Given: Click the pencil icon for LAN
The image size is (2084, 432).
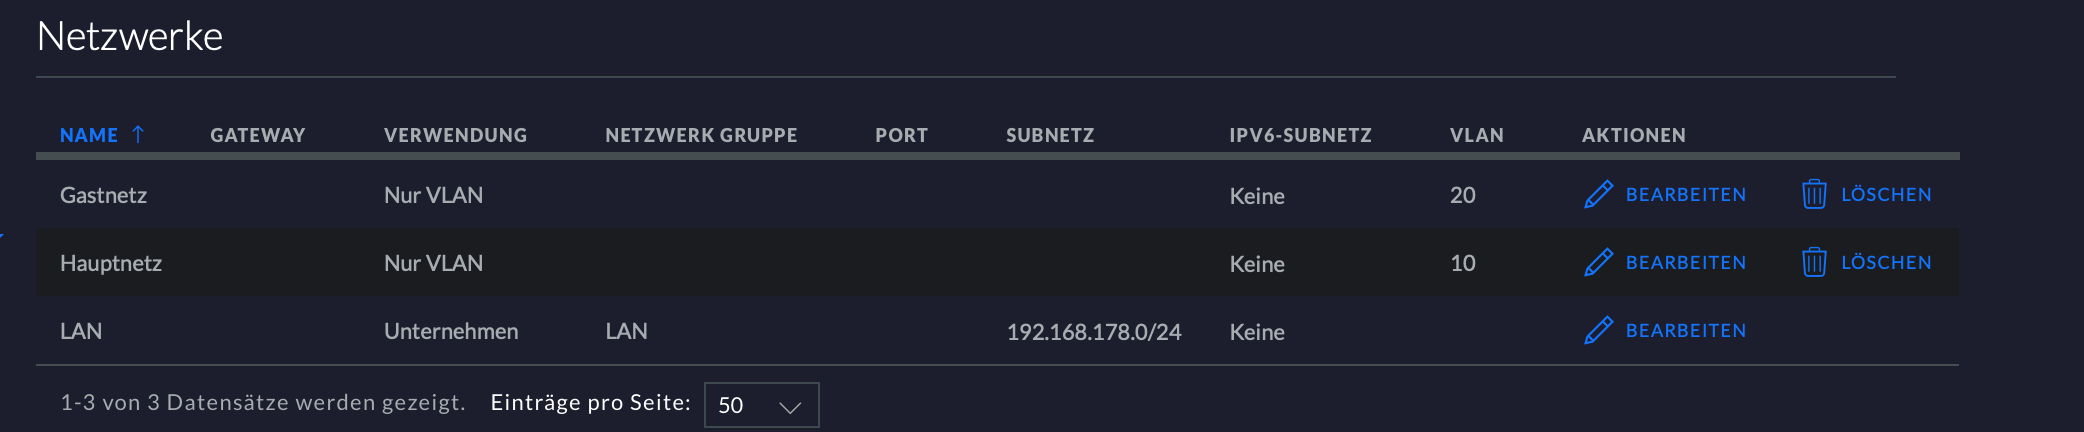Looking at the screenshot, I should click(x=1598, y=330).
